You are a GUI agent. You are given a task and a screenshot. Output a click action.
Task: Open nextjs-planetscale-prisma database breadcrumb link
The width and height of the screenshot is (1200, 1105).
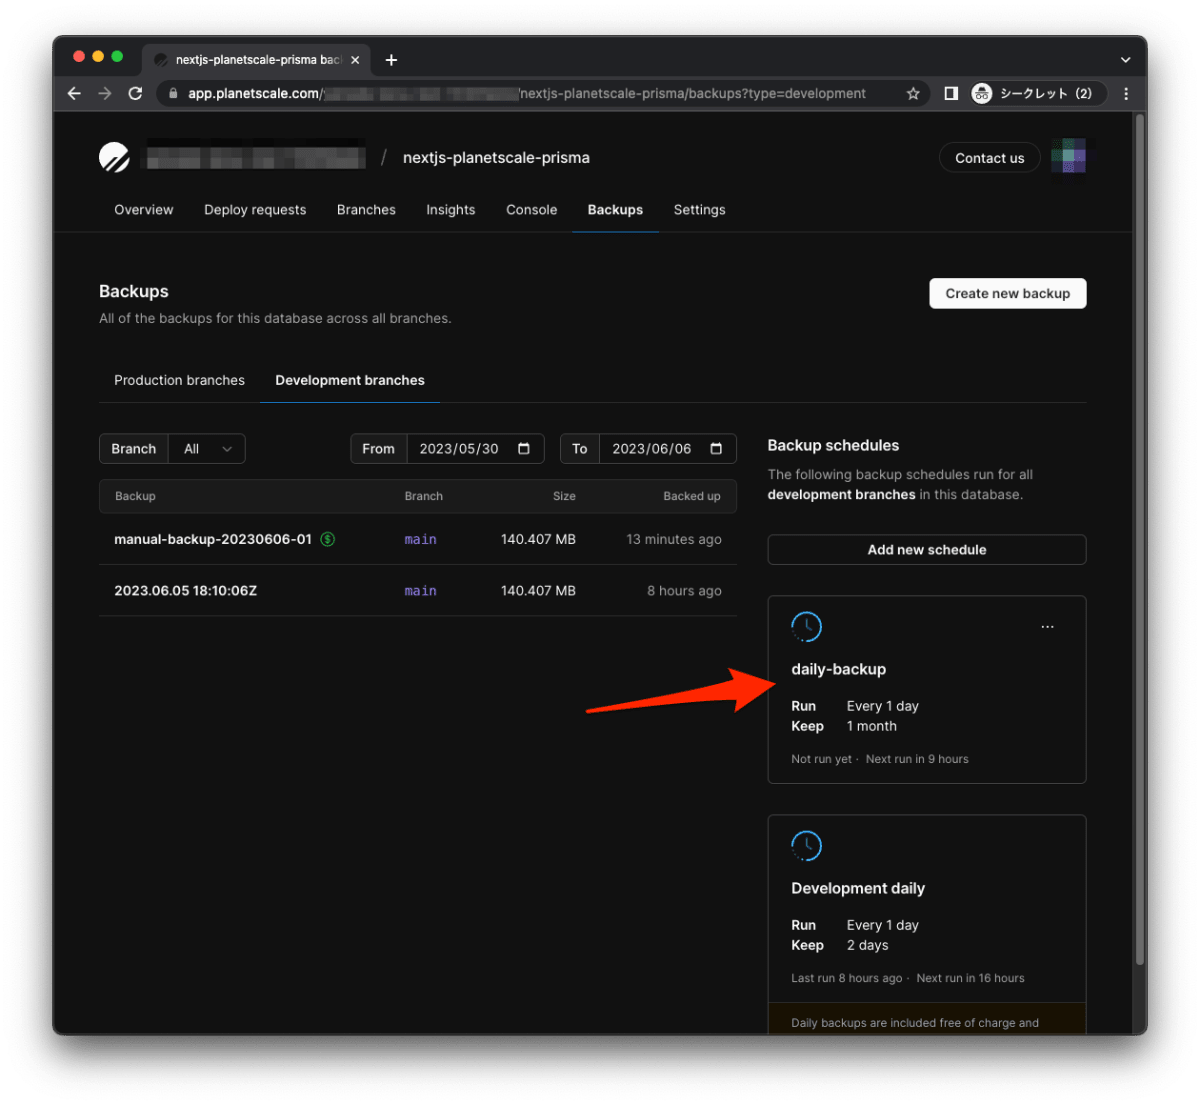(496, 158)
